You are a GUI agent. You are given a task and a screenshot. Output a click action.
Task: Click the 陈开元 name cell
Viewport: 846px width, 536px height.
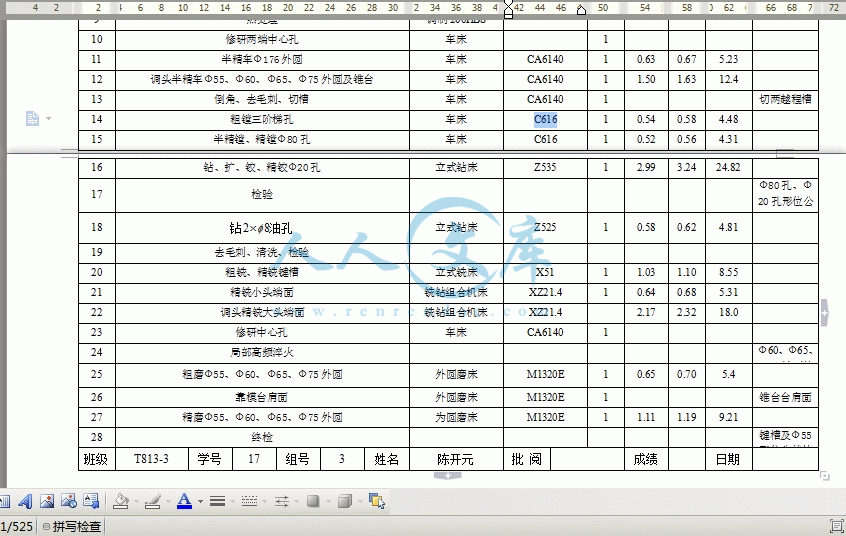[455, 459]
